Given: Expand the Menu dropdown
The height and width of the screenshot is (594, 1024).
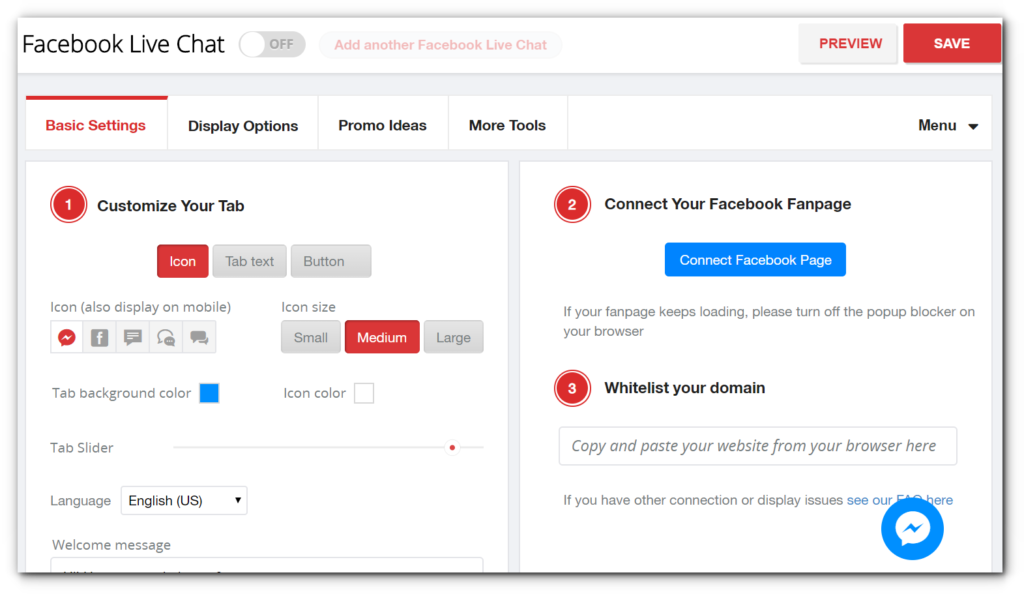Looking at the screenshot, I should [948, 125].
